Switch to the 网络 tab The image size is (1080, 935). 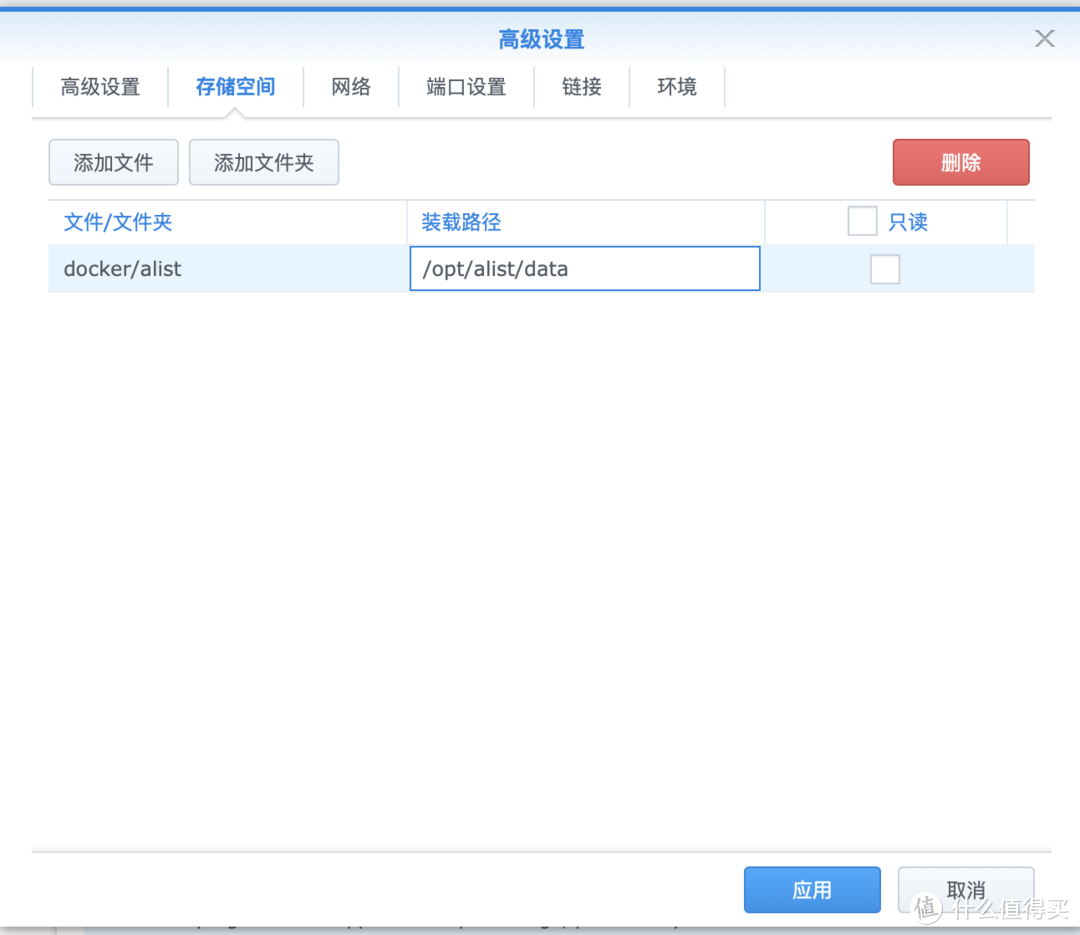[x=351, y=87]
